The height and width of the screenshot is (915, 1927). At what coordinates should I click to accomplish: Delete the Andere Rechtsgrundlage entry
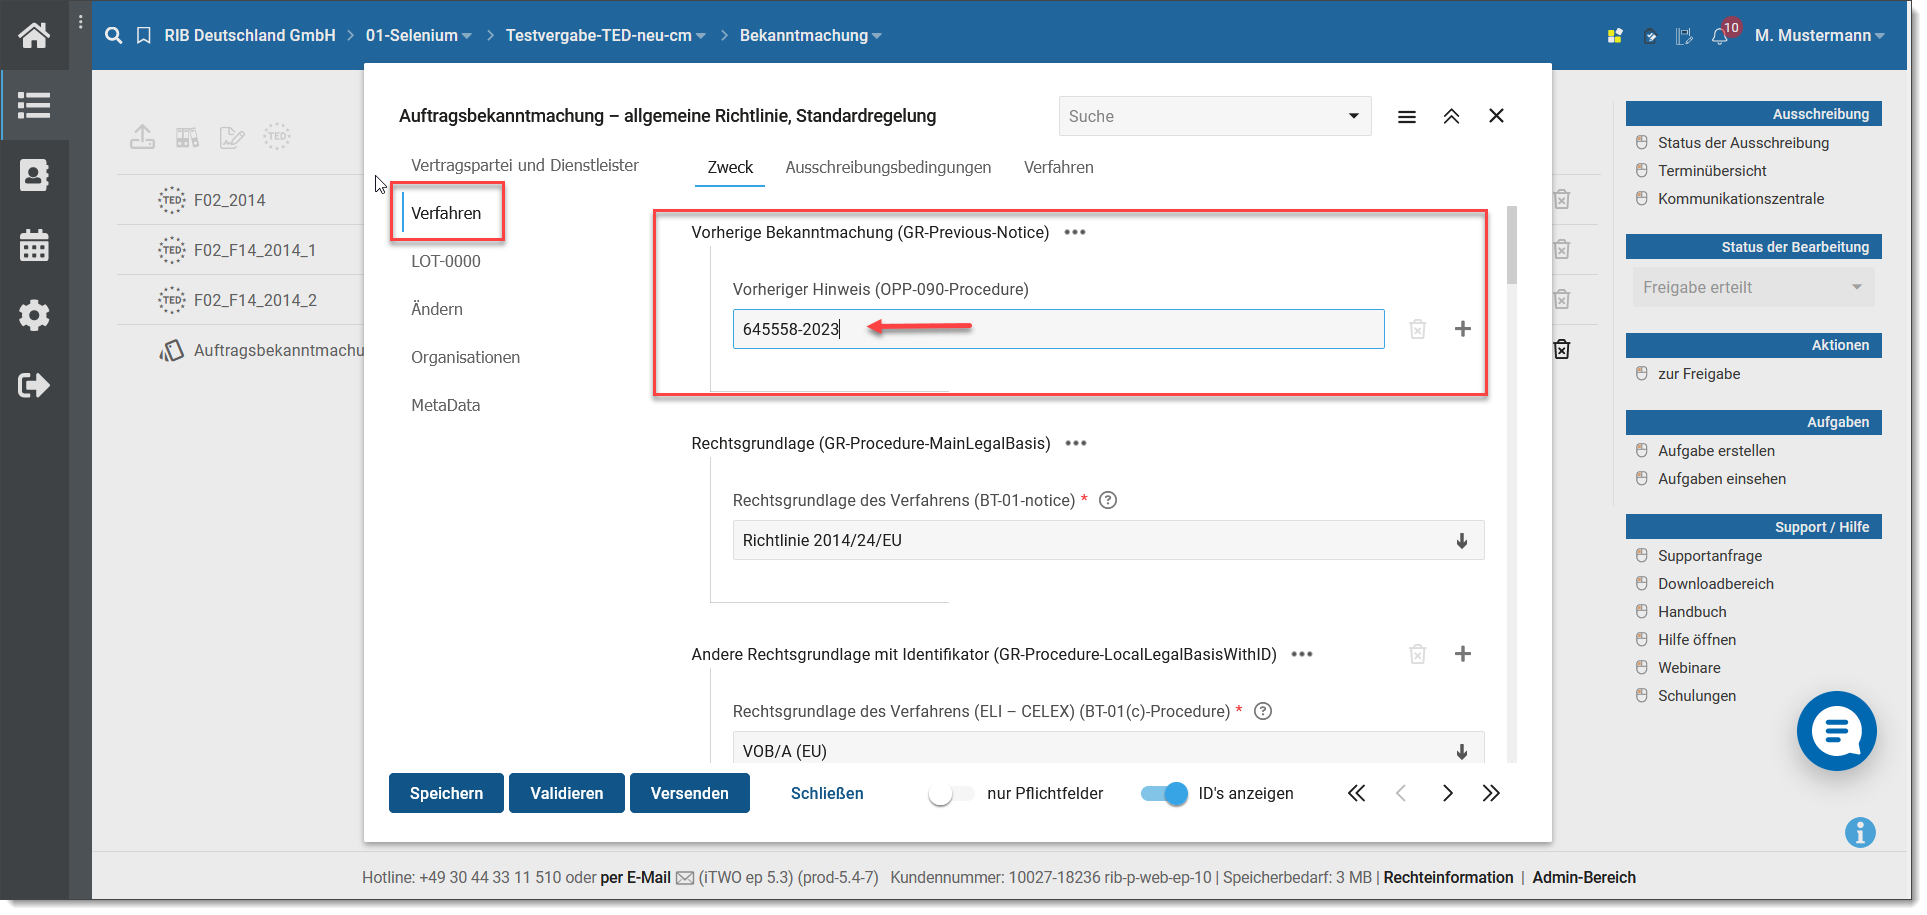pyautogui.click(x=1418, y=654)
